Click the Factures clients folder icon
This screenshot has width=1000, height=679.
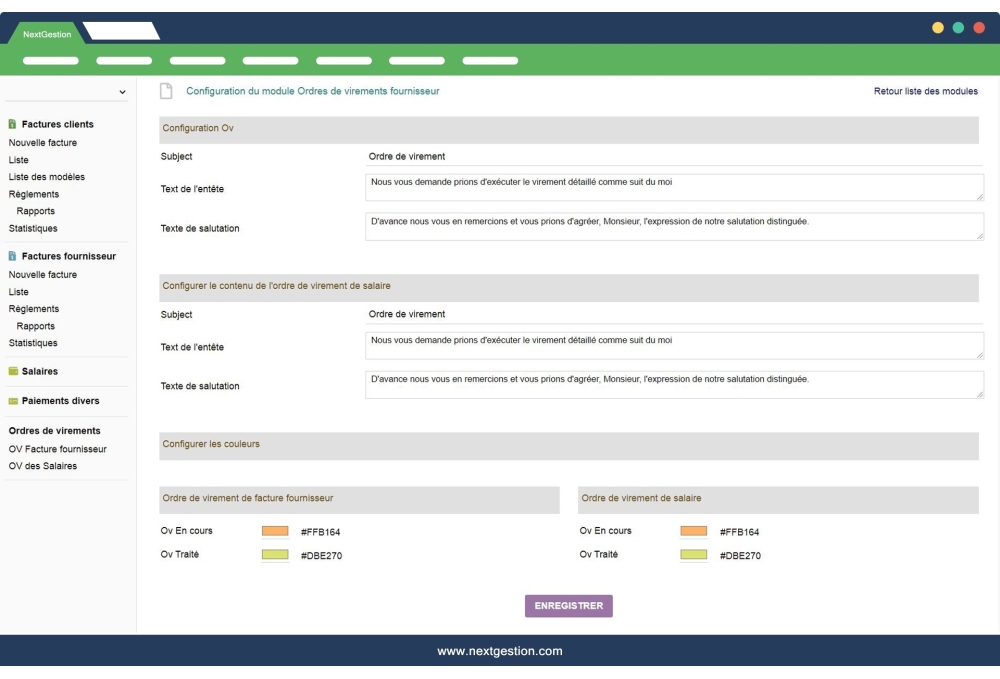coord(11,124)
